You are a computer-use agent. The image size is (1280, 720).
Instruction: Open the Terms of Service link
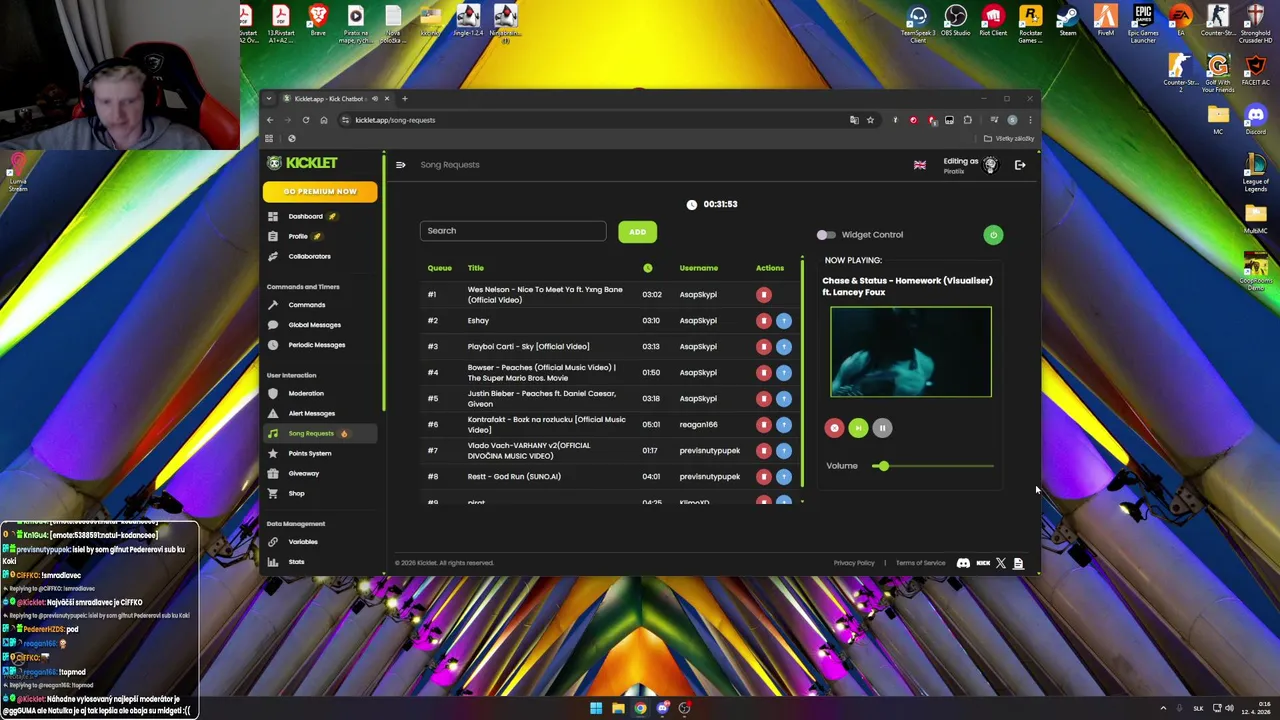(920, 563)
